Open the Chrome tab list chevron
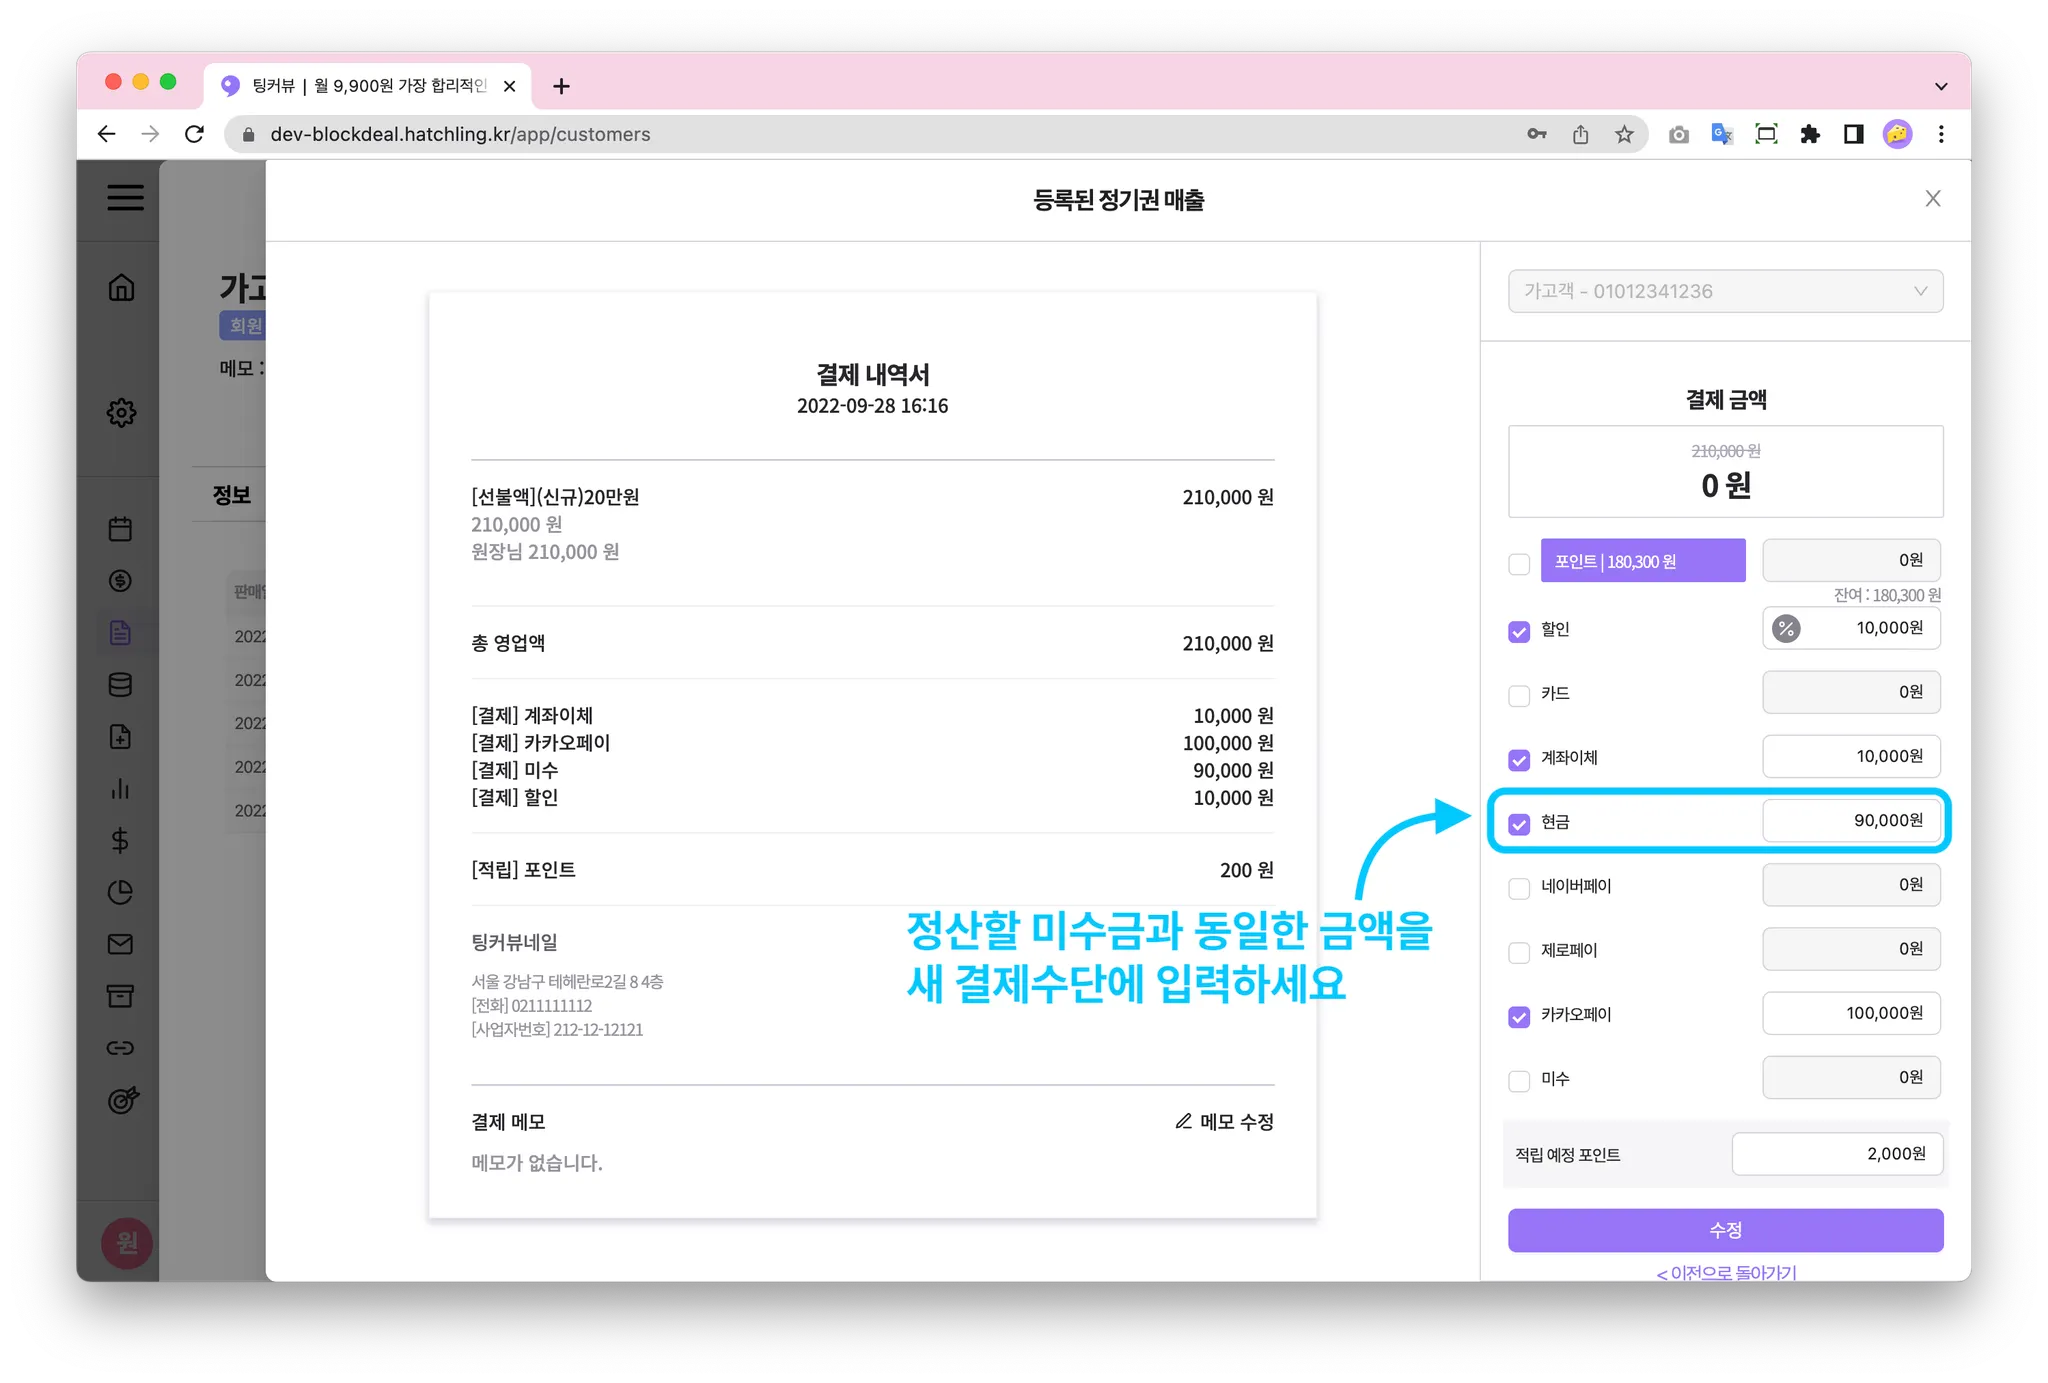2048x1383 pixels. click(1941, 86)
